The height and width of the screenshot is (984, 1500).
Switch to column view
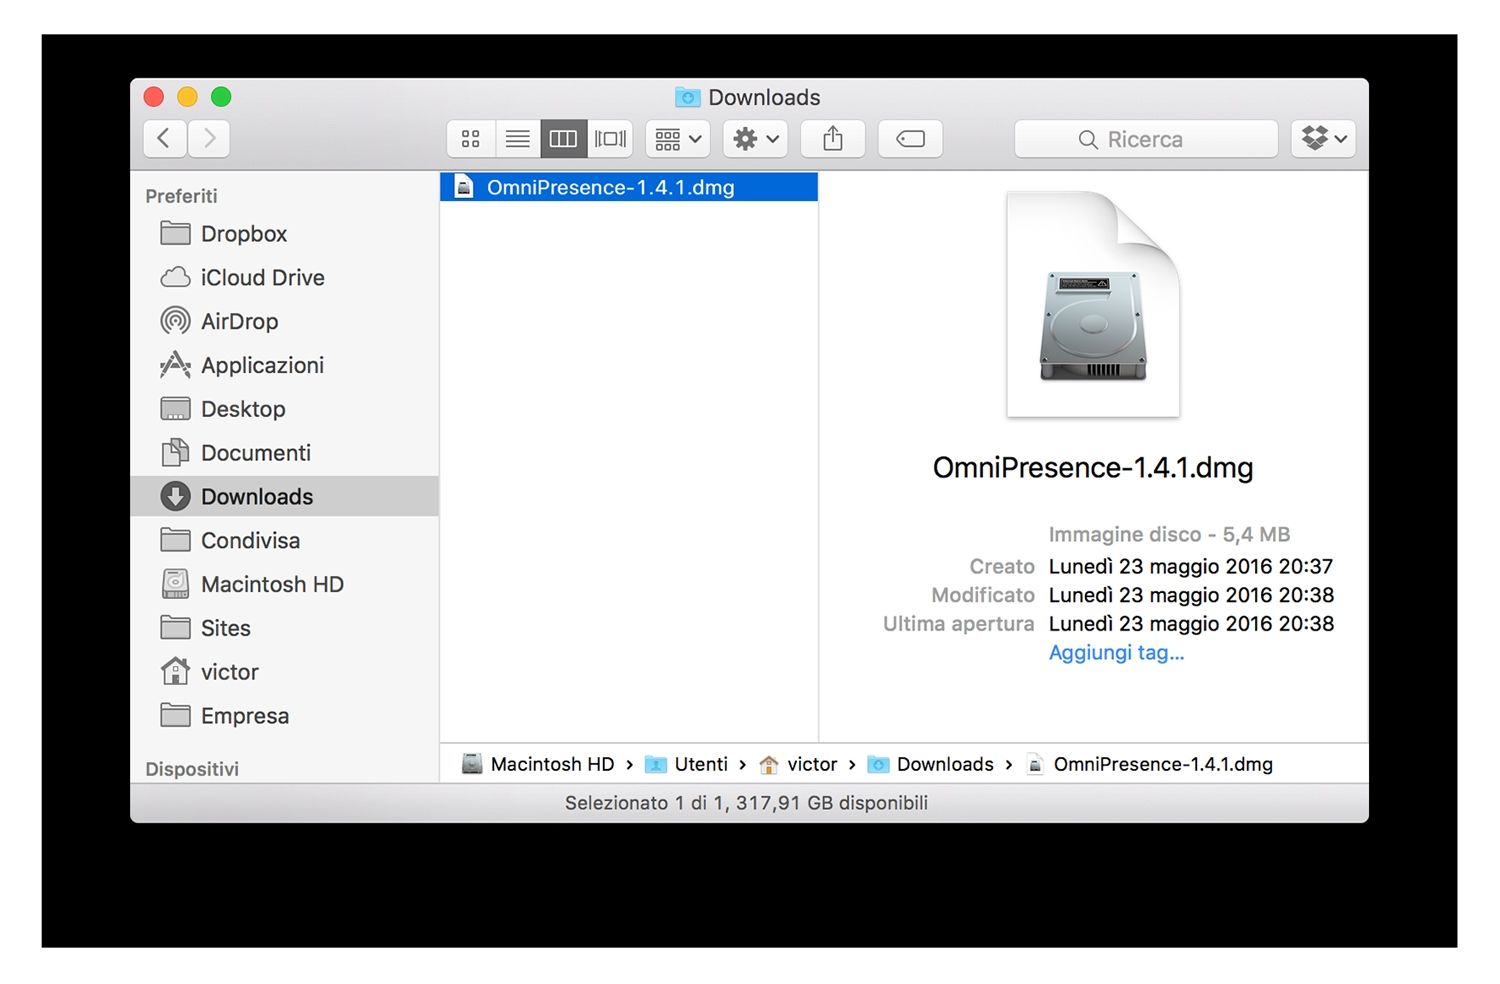564,139
